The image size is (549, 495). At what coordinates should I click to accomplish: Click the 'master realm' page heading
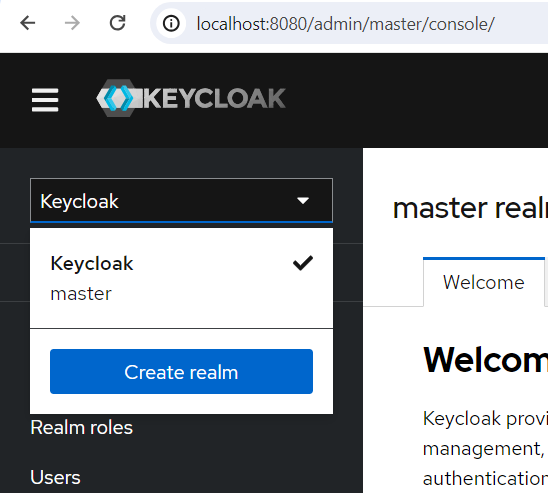471,209
